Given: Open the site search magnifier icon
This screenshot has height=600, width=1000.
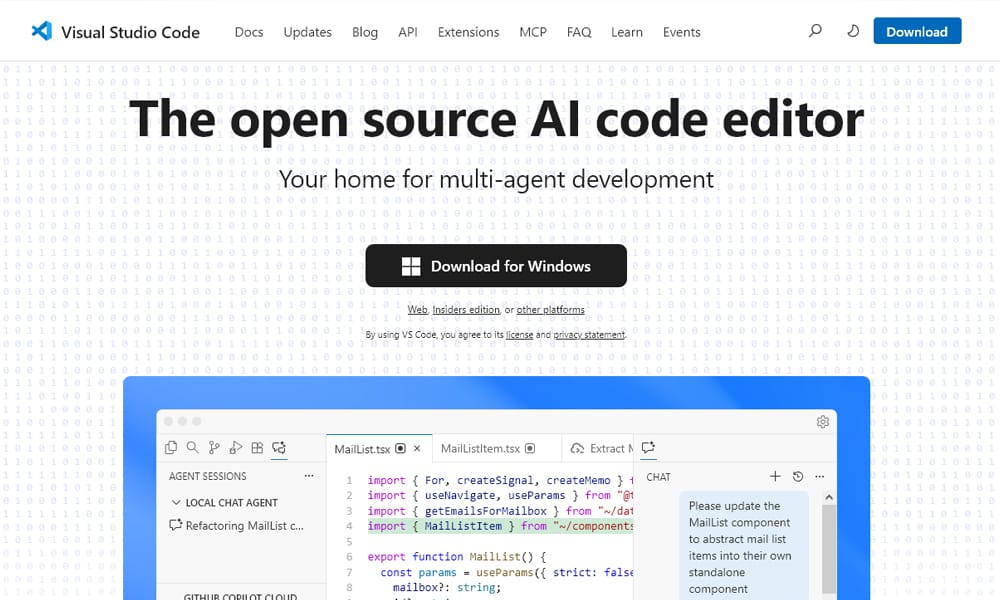Looking at the screenshot, I should pos(815,31).
